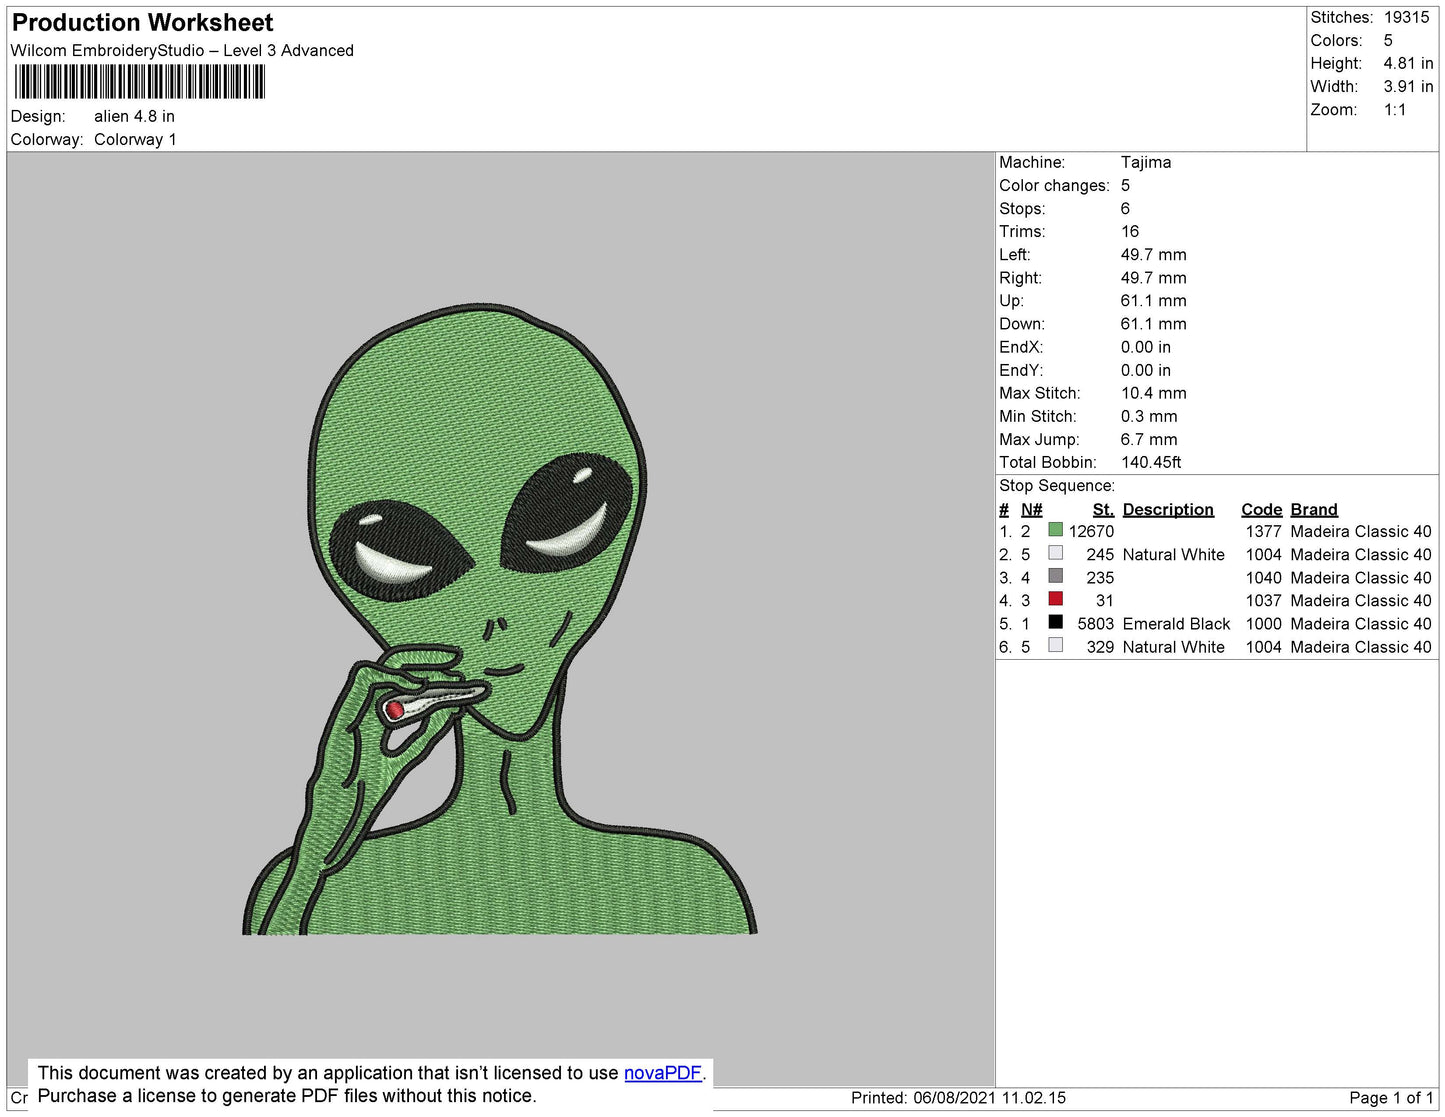
Task: Click the Max Stitch value '10.4 mm'
Action: pyautogui.click(x=1154, y=394)
